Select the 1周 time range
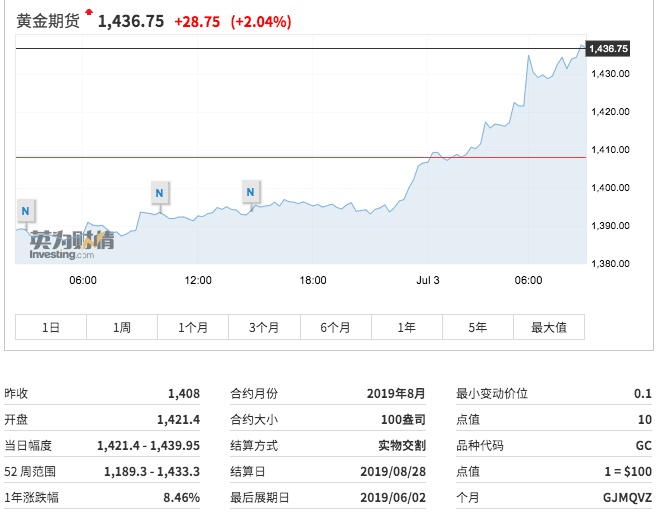The height and width of the screenshot is (520, 659). click(122, 327)
